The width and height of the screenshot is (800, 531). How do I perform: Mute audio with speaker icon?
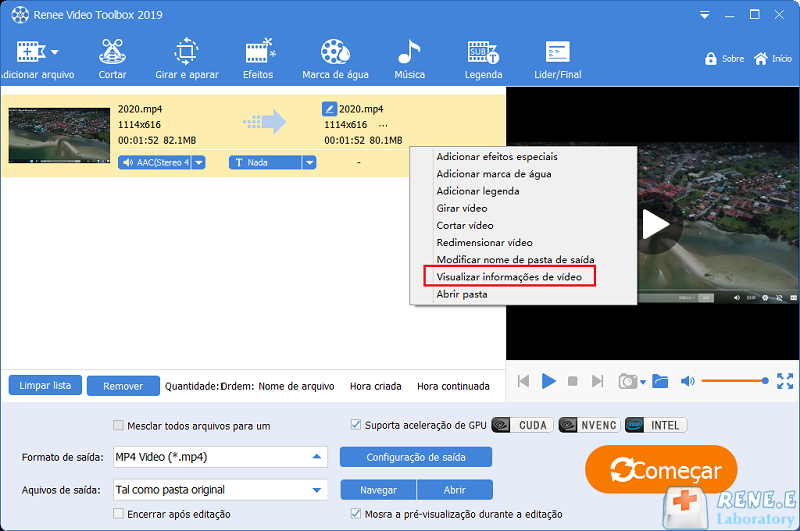687,381
